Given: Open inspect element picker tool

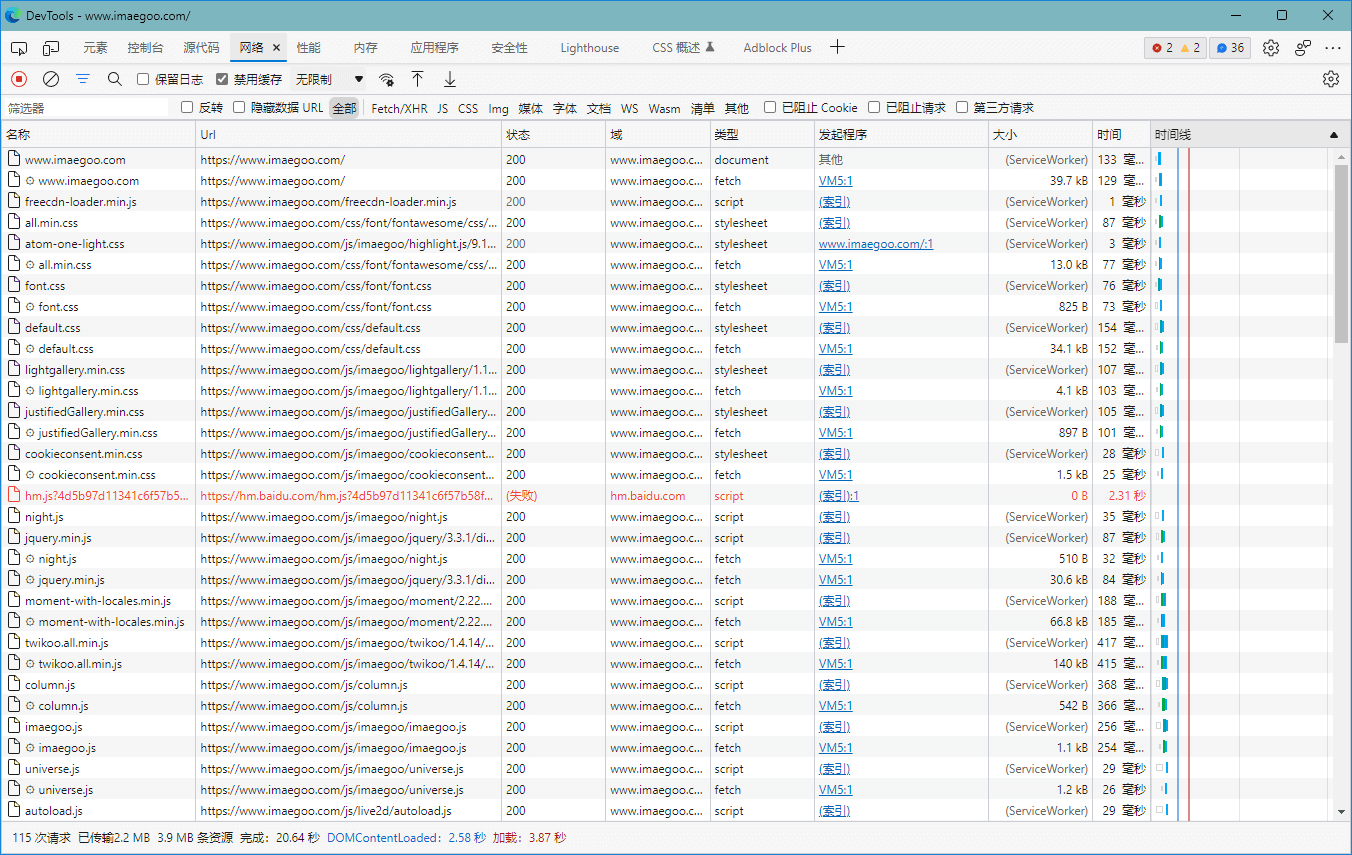Looking at the screenshot, I should click(x=19, y=48).
